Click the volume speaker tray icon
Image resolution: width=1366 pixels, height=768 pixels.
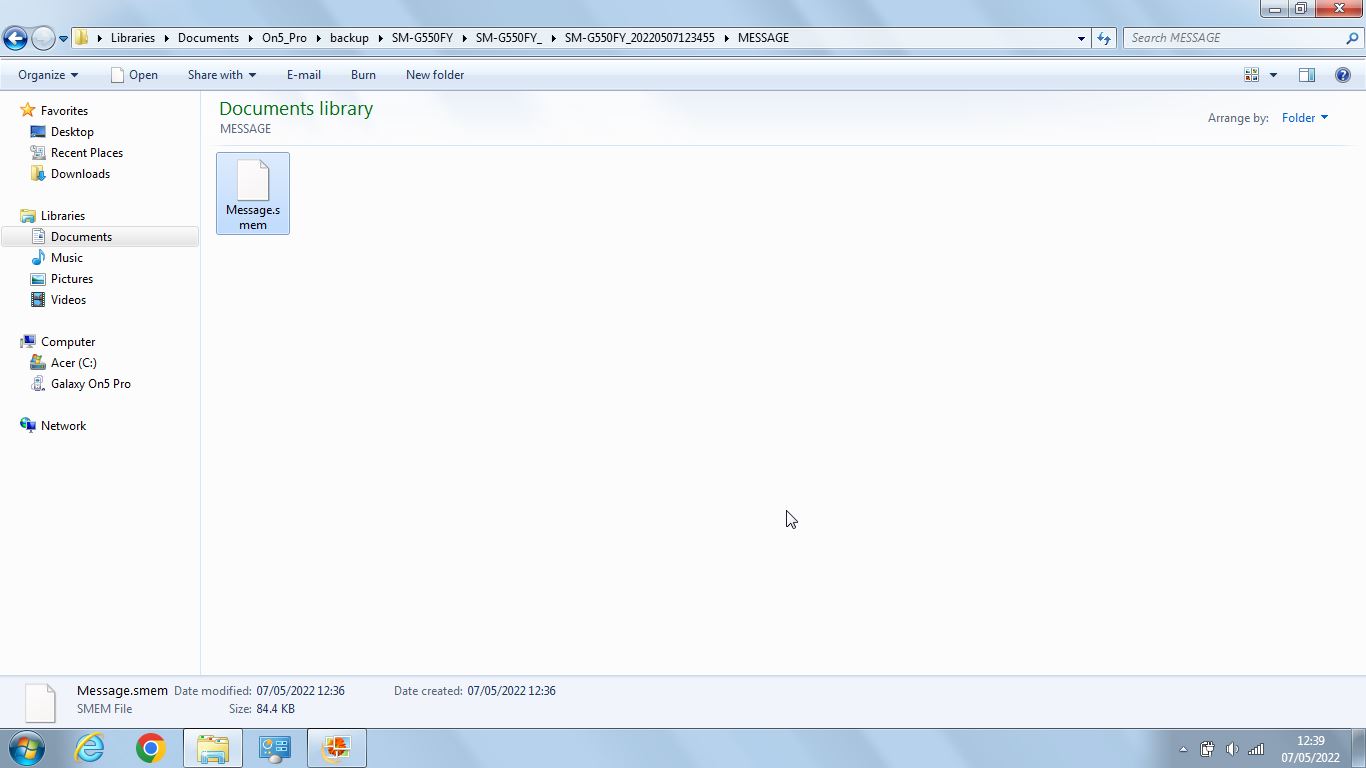(x=1232, y=749)
